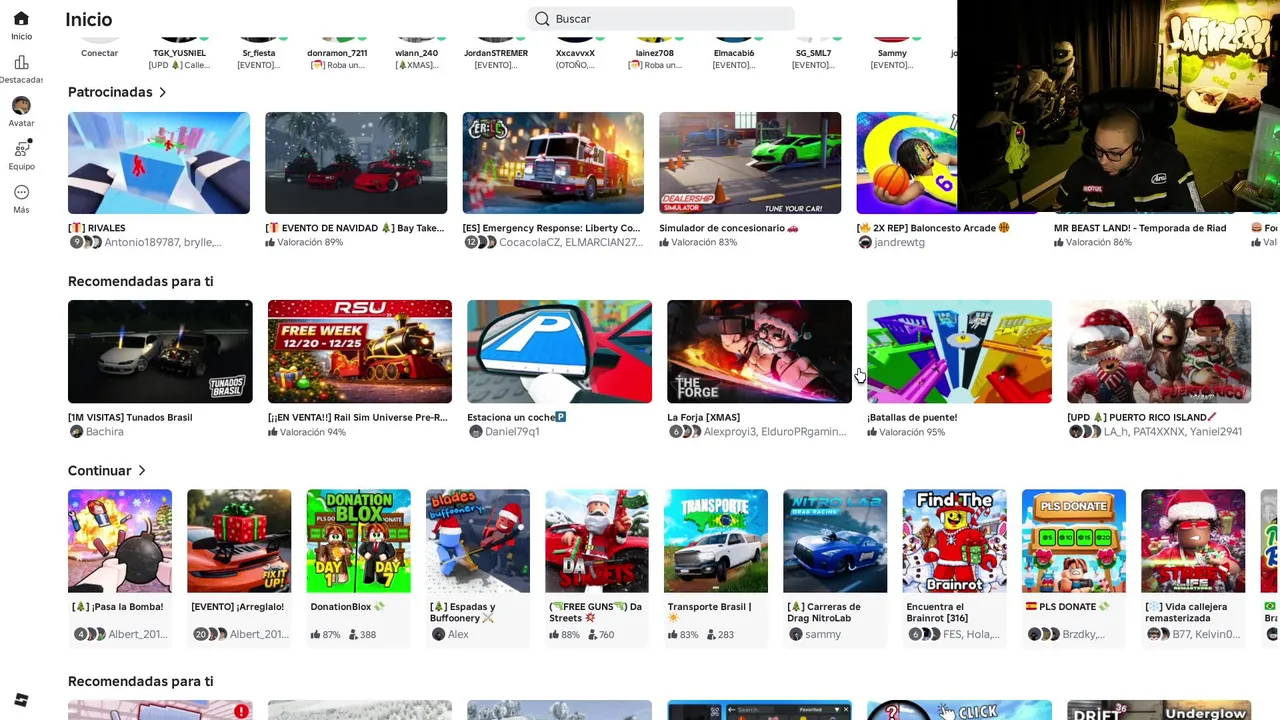Screen dimensions: 1280x720
Task: Click the thumbs-up icon under DonationBlox
Action: pos(315,634)
